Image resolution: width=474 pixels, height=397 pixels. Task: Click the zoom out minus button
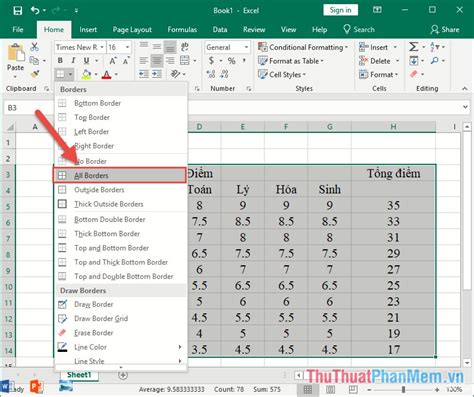tap(369, 389)
